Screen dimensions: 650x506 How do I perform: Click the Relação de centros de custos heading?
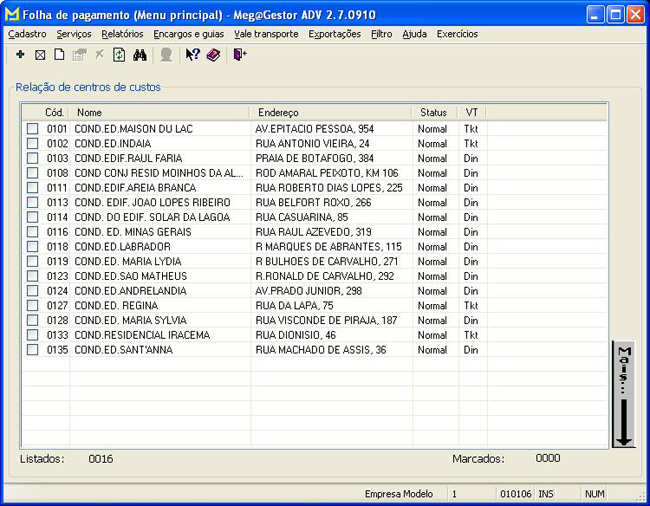(x=88, y=87)
